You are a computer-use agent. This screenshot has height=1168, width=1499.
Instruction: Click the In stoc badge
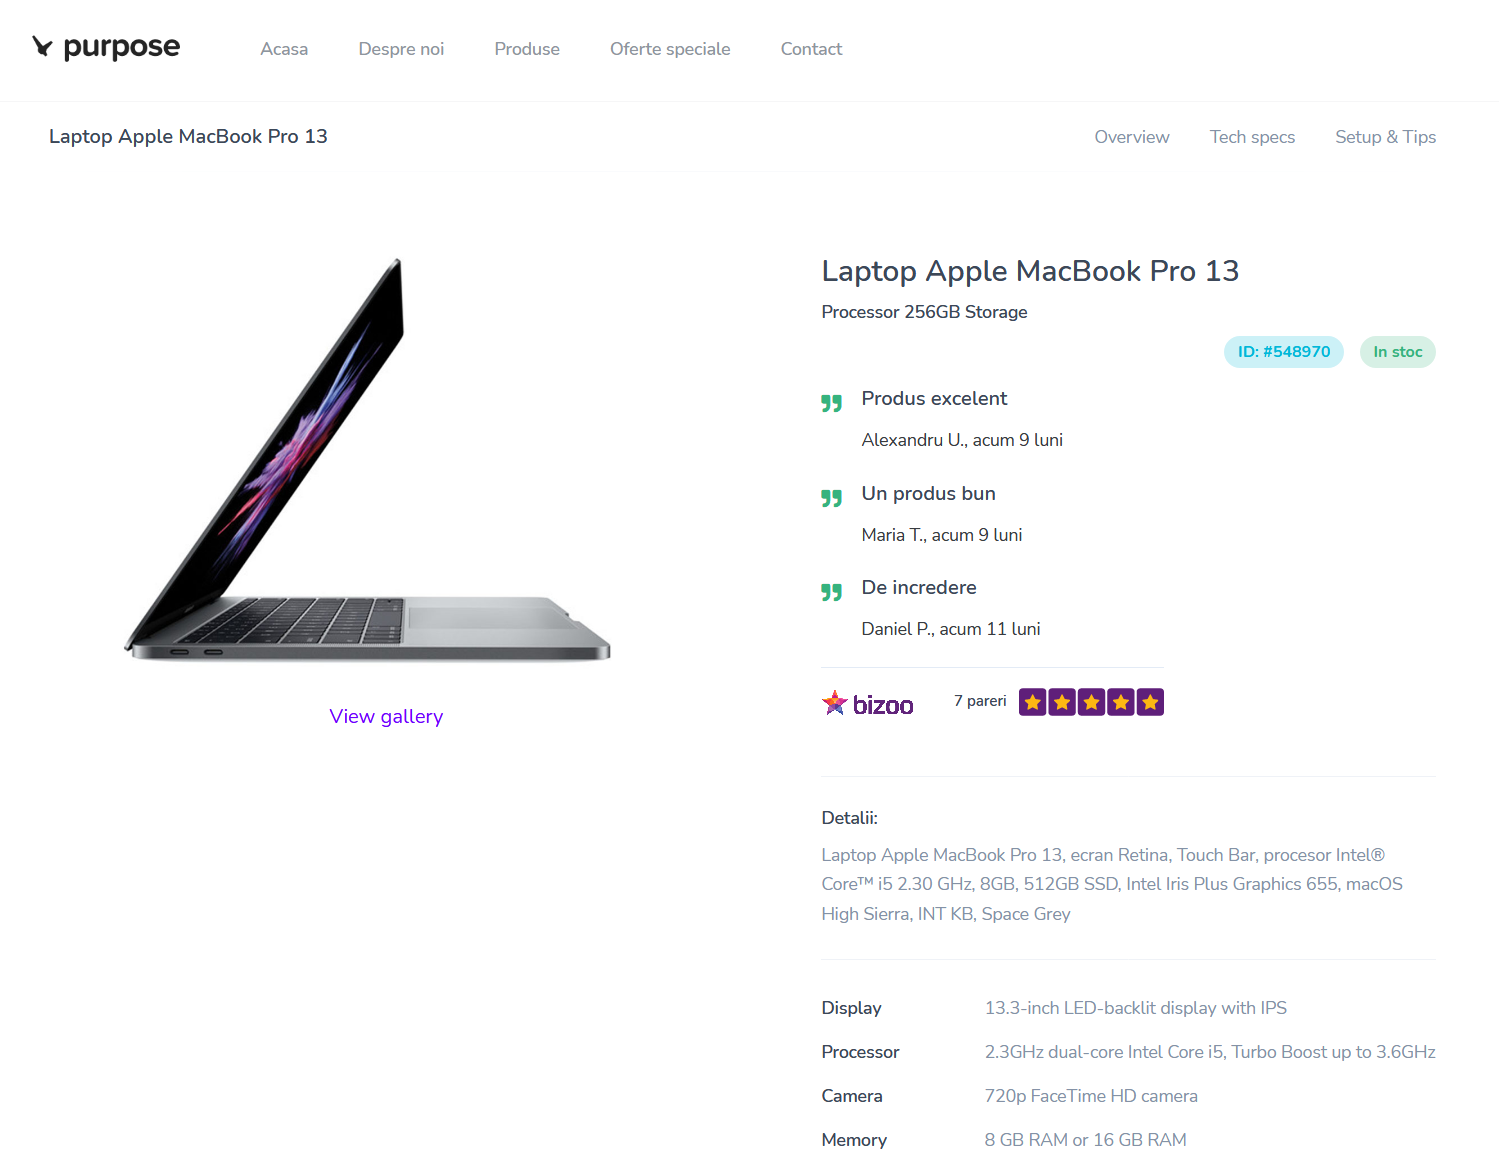tap(1397, 352)
